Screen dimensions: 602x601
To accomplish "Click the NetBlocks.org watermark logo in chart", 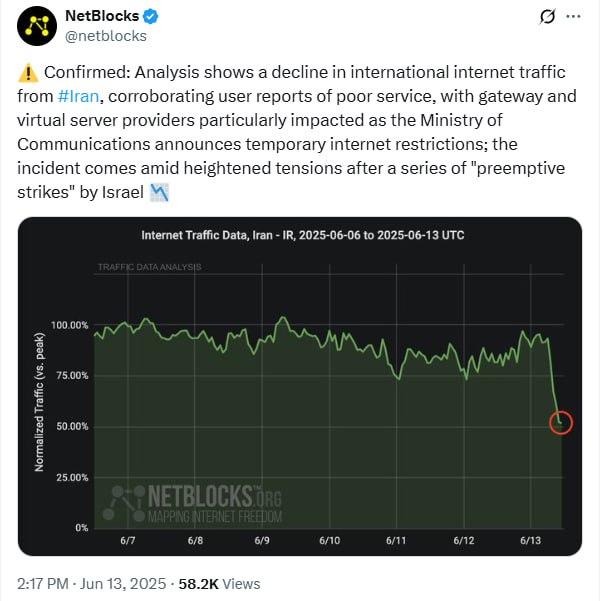I will pos(193,504).
